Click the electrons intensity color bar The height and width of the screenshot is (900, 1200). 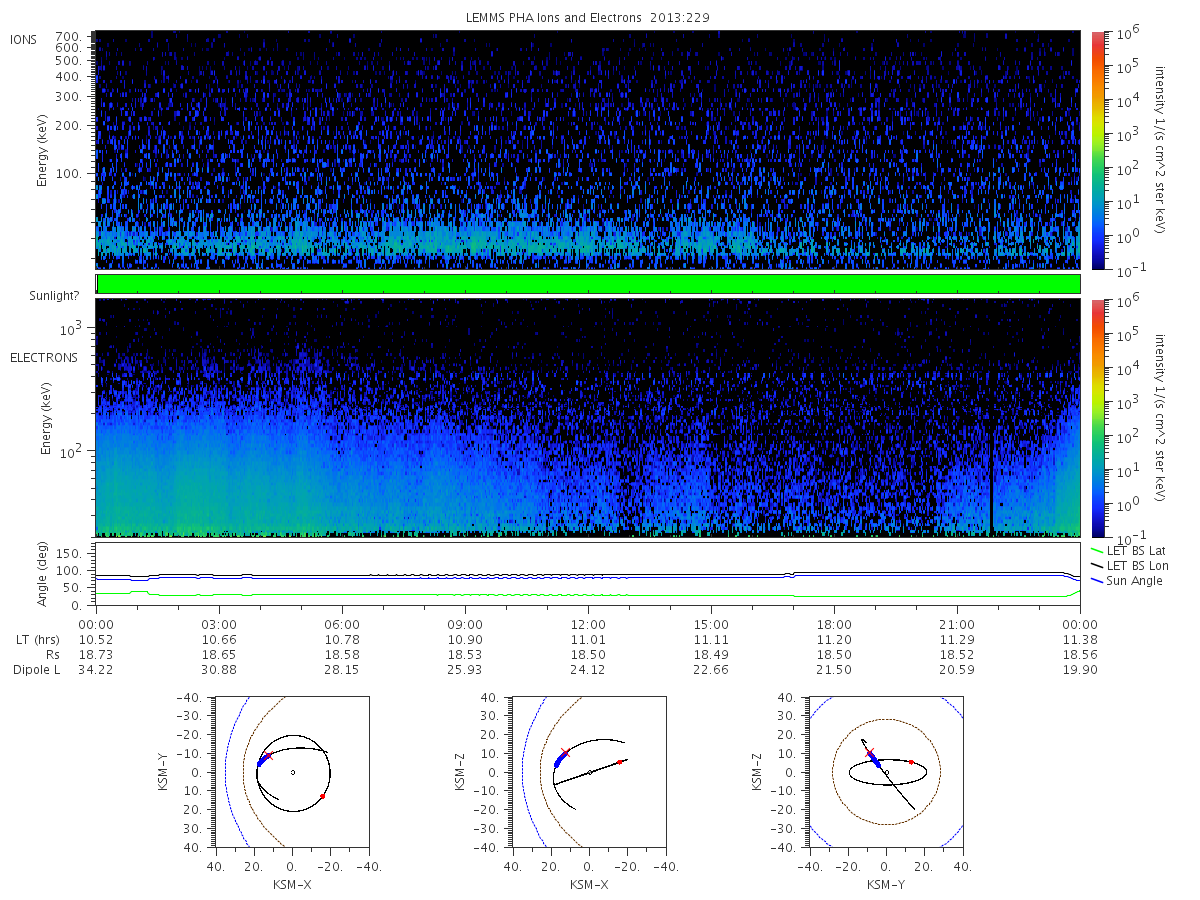[x=1097, y=418]
